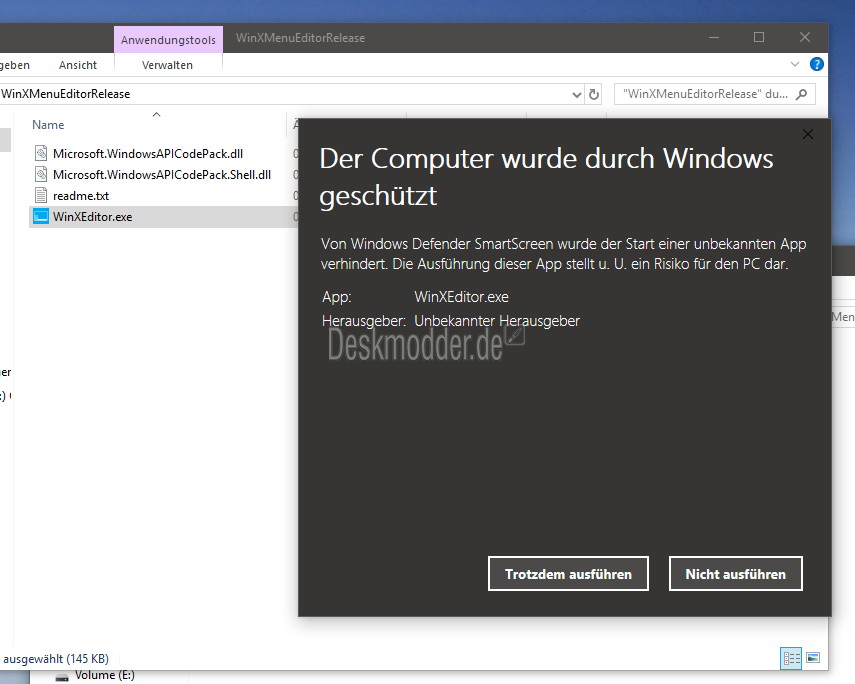Click the Volume (E:) drive entry
The width and height of the screenshot is (855, 684).
coord(95,676)
